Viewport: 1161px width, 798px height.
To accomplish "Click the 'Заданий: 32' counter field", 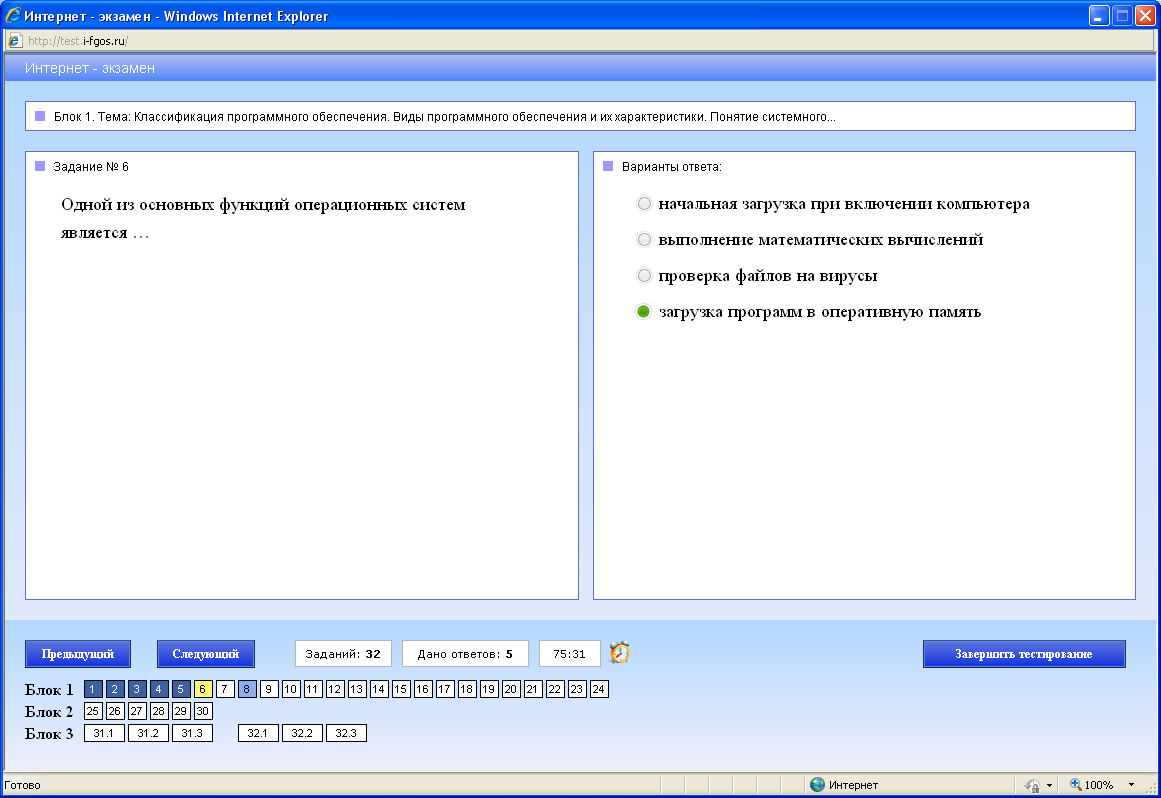I will [x=343, y=654].
